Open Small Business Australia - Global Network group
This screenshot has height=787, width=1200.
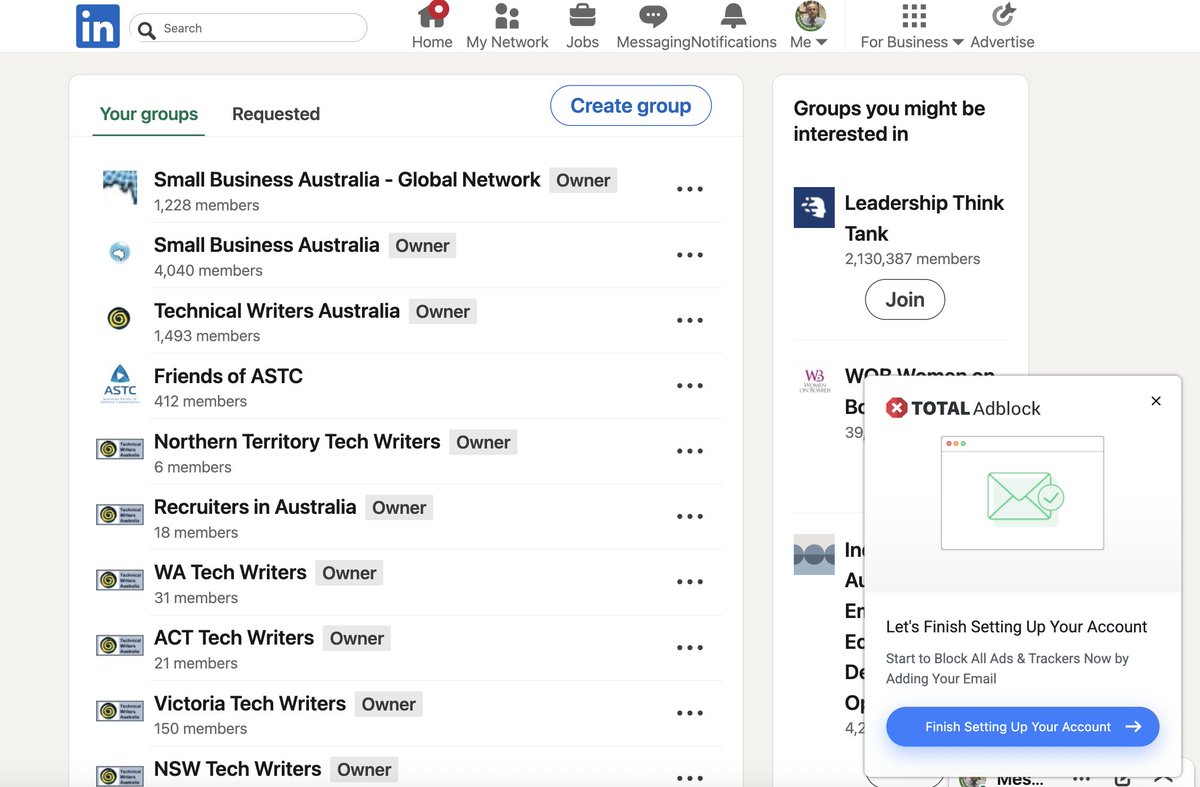tap(347, 180)
